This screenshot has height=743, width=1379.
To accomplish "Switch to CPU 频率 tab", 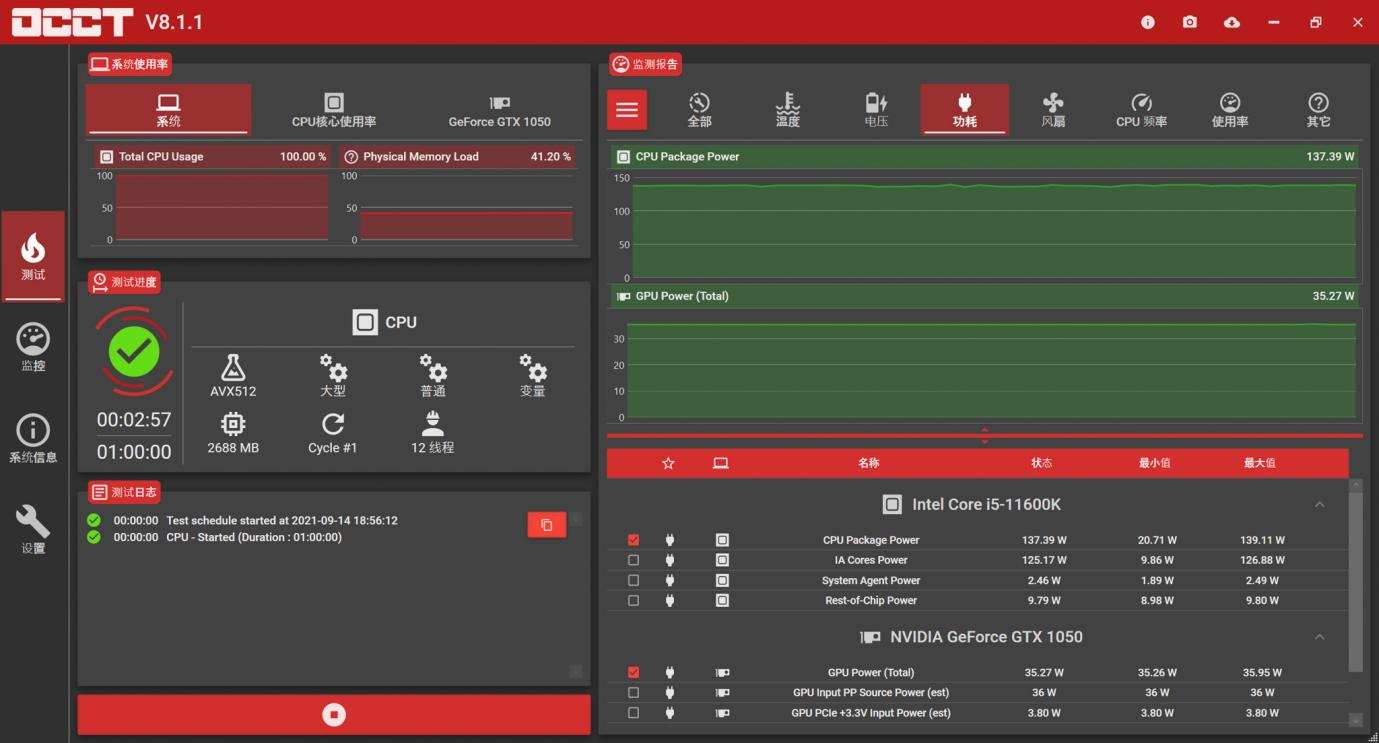I will pos(1141,110).
